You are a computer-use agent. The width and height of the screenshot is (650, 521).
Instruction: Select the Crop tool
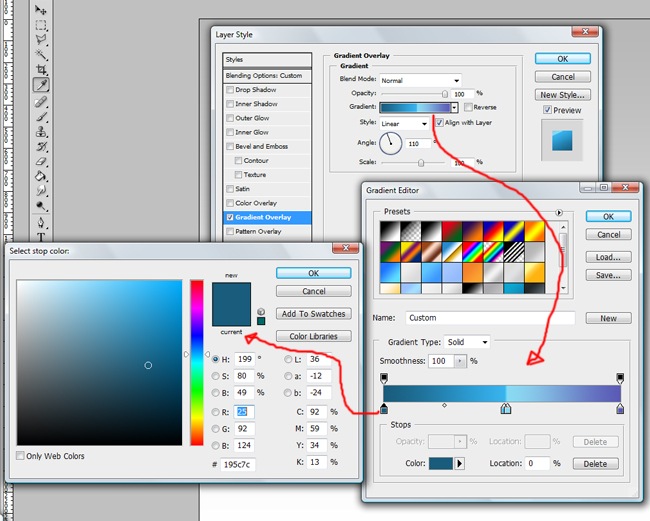click(42, 70)
